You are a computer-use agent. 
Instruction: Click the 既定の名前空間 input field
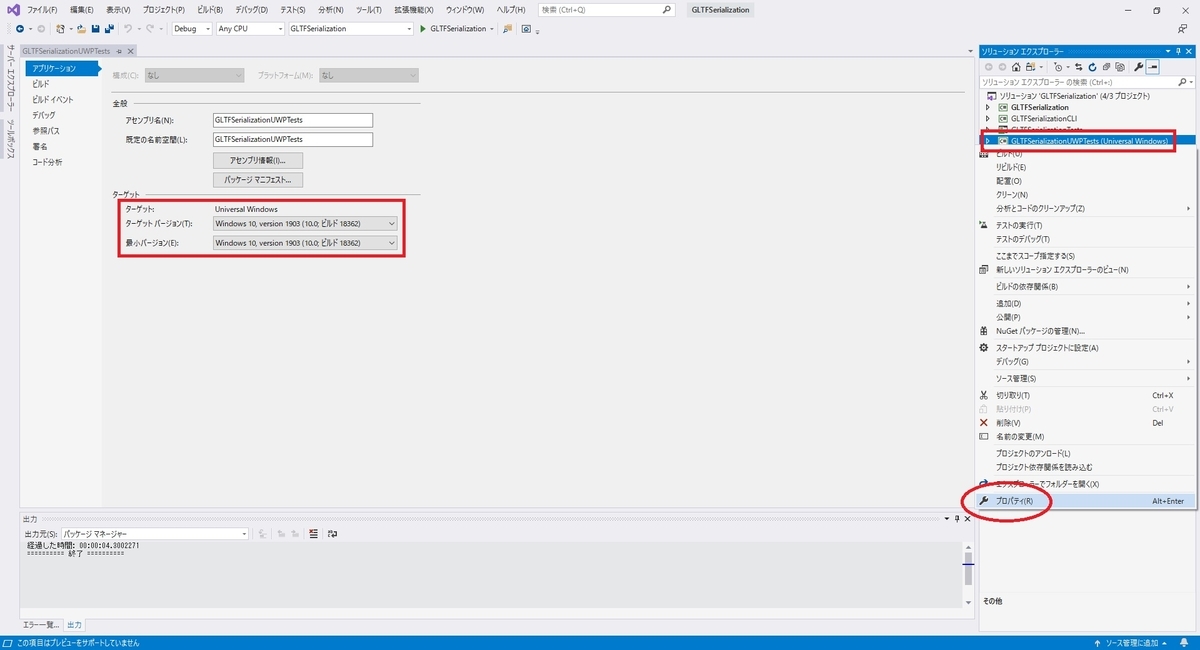(x=293, y=140)
